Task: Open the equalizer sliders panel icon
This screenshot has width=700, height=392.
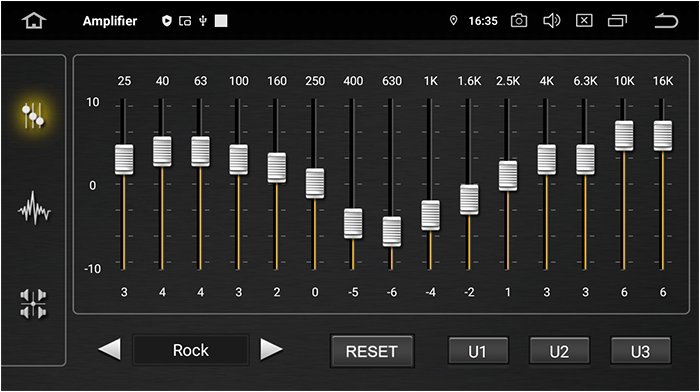Action: pos(33,115)
